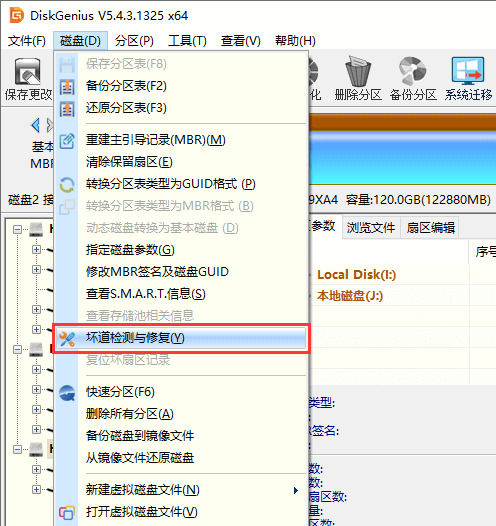Expand the first partition under the top disk
The image size is (496, 526).
click(x=37, y=250)
